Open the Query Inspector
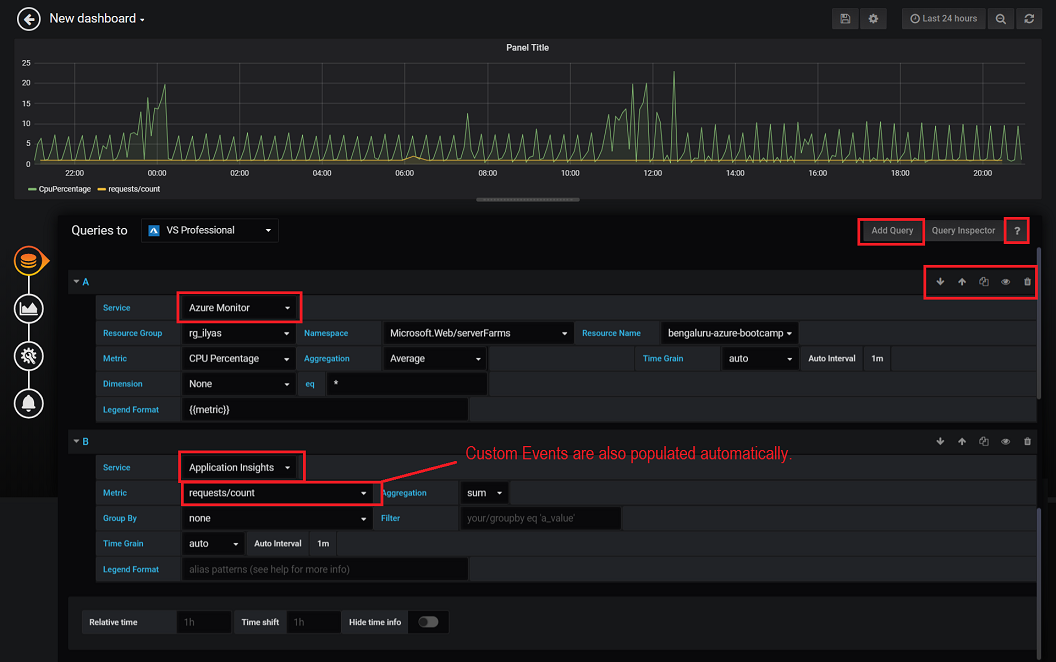The height and width of the screenshot is (662, 1056). 963,230
